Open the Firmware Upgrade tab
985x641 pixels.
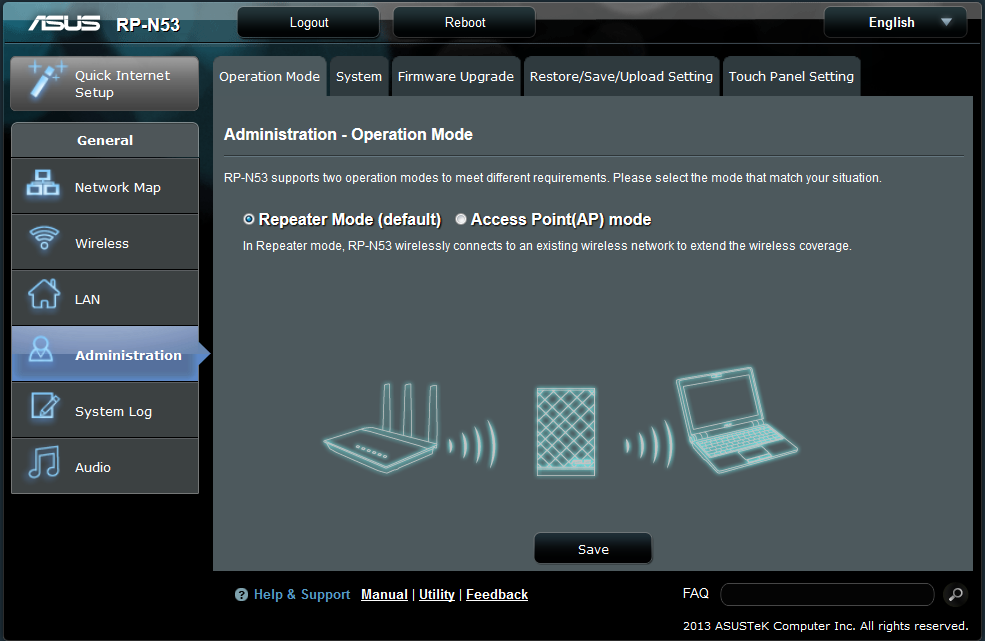point(455,77)
